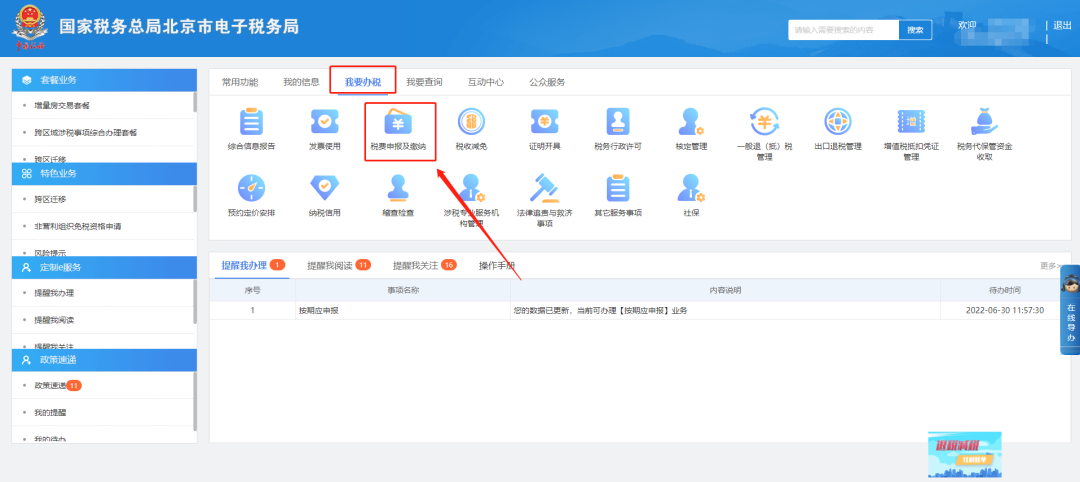This screenshot has width=1080, height=482.
Task: Switch to 常用功能 tab
Action: (240, 82)
